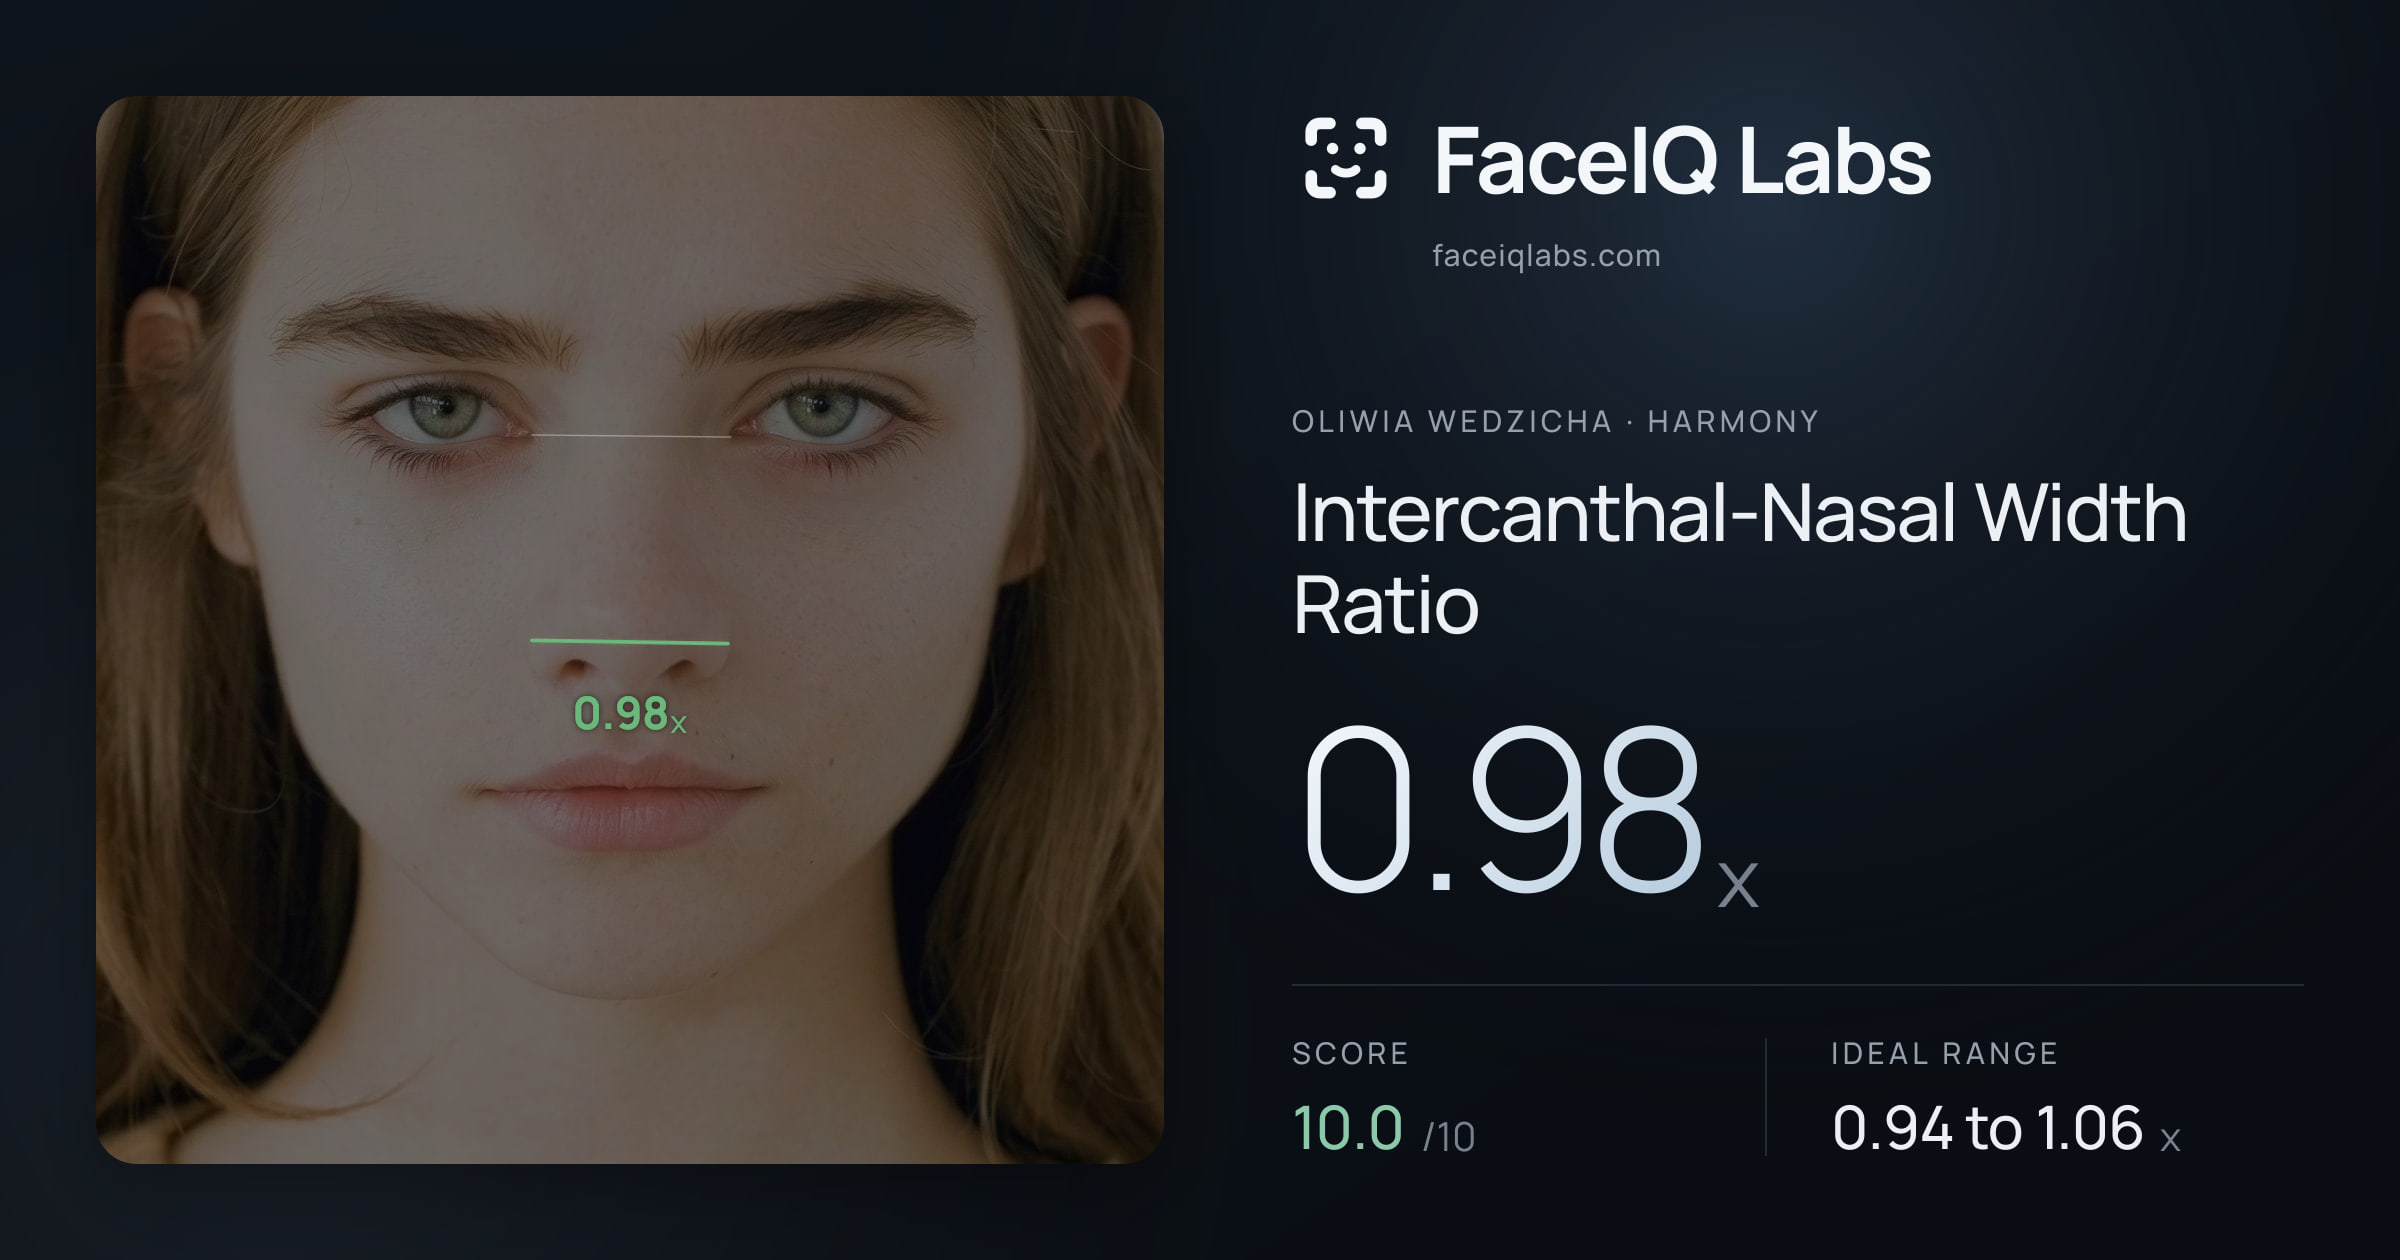Select the Intercanthal-Nasal Width Ratio heading
2400x1260 pixels.
(x=1739, y=558)
